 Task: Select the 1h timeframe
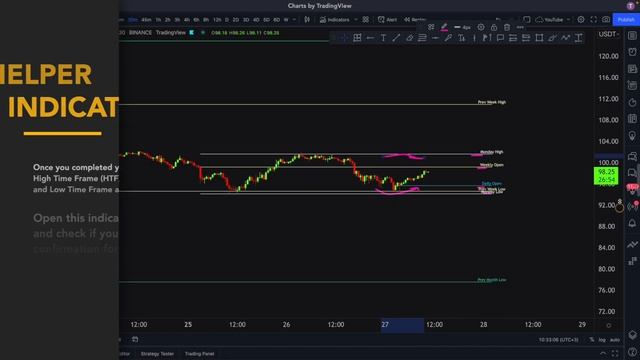(158, 20)
